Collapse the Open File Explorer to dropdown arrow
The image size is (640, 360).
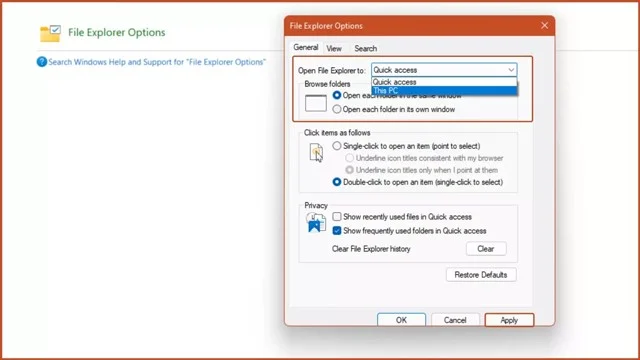(x=511, y=70)
